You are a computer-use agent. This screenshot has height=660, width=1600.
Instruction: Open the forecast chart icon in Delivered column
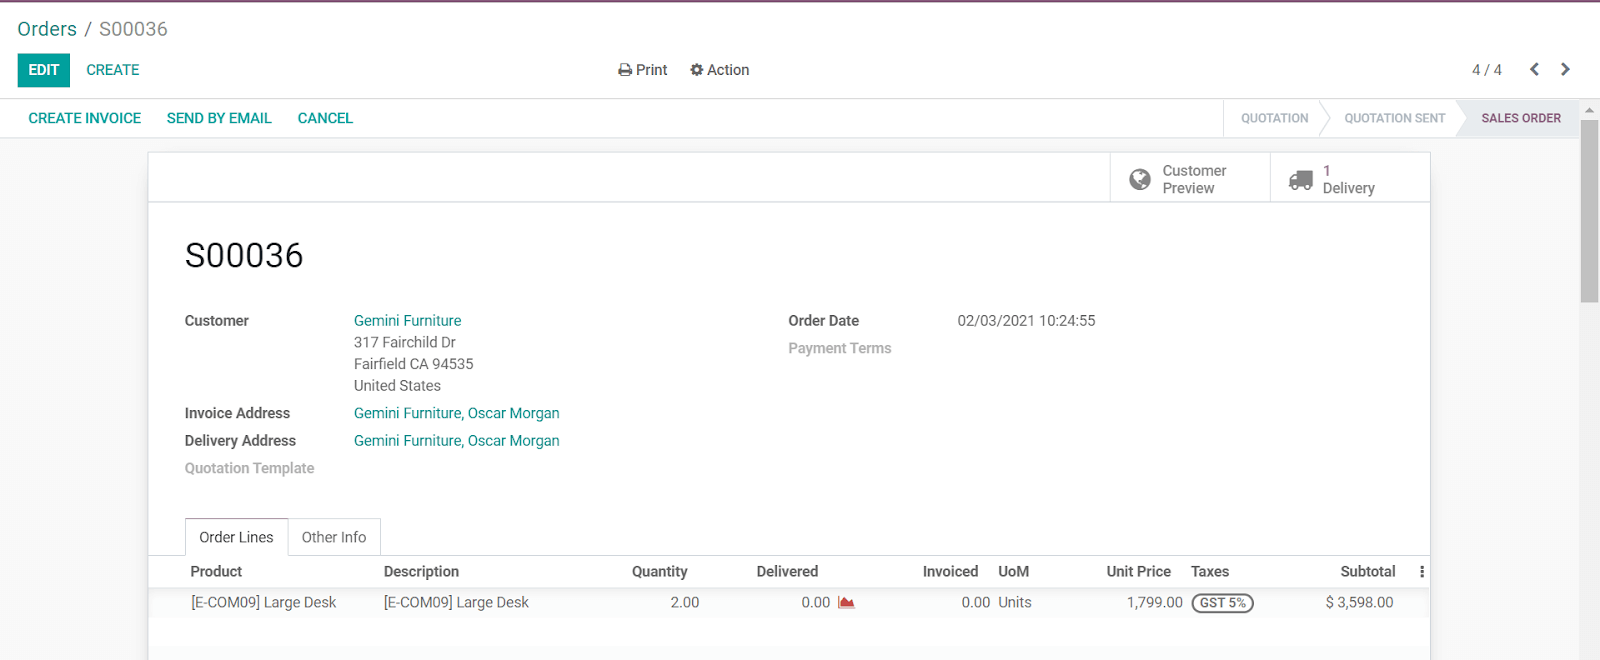pos(846,602)
